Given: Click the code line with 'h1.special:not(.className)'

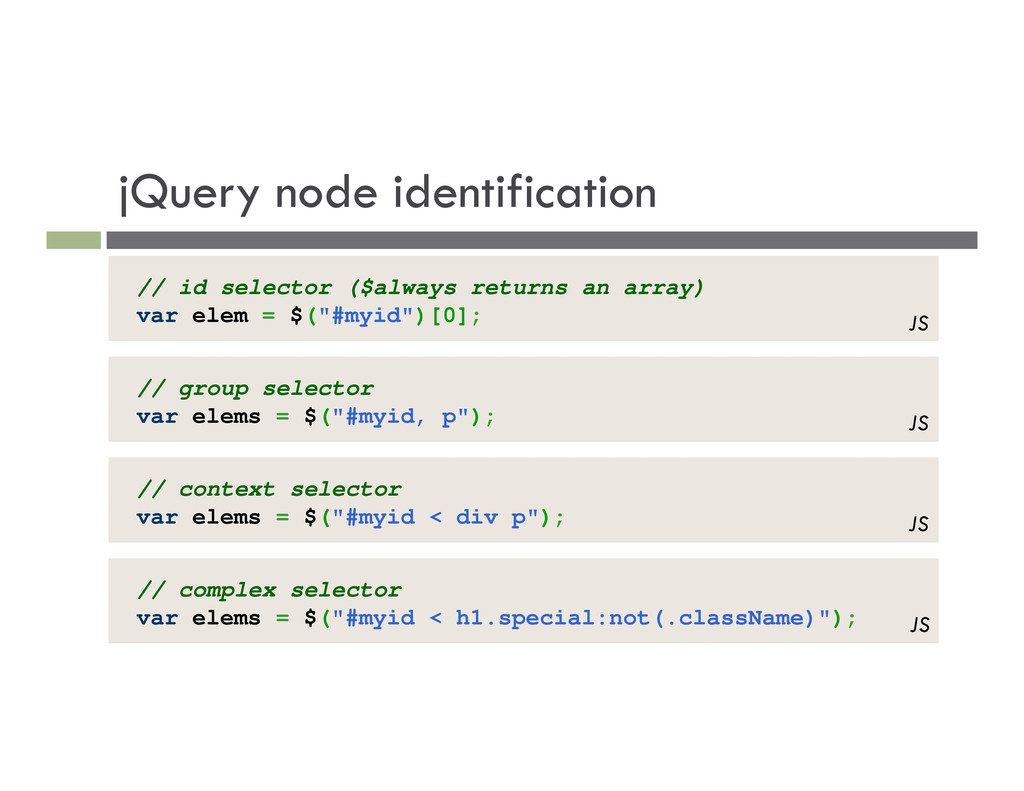Looking at the screenshot, I should [x=496, y=618].
